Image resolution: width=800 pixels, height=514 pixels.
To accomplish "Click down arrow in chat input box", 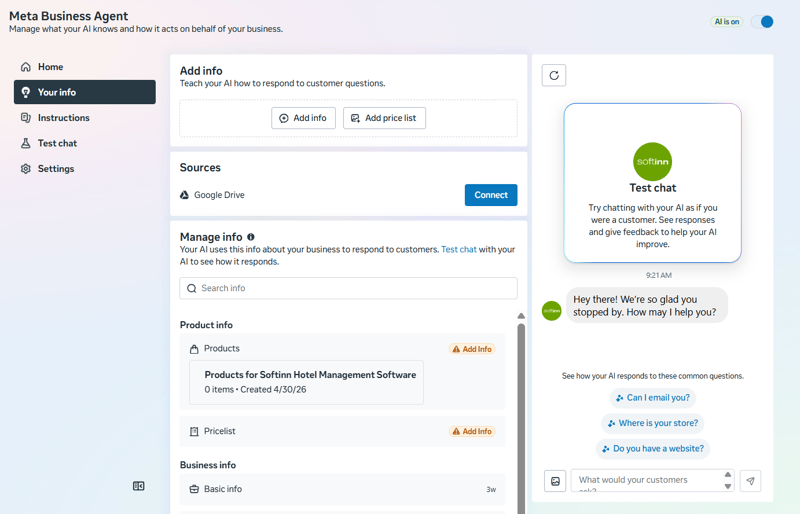I will [728, 486].
